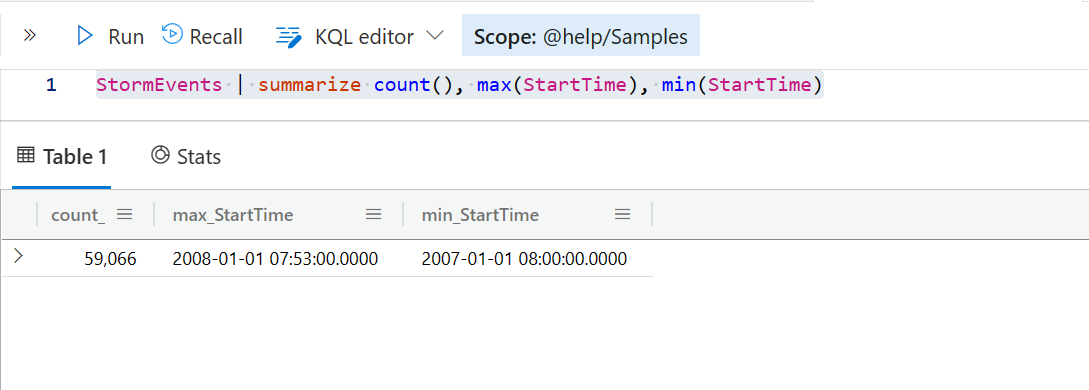1089x390 pixels.
Task: Sort by the count_ column header
Action: coord(78,215)
